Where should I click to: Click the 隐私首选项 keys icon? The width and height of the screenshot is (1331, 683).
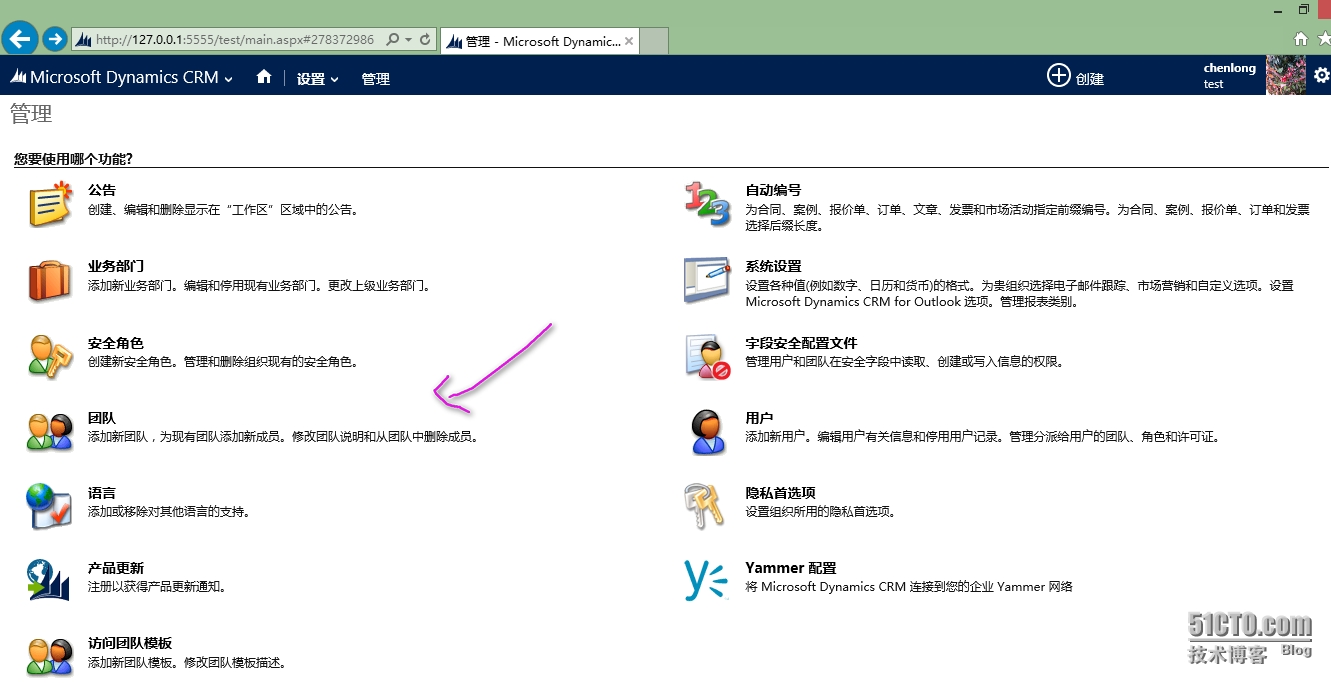click(705, 506)
